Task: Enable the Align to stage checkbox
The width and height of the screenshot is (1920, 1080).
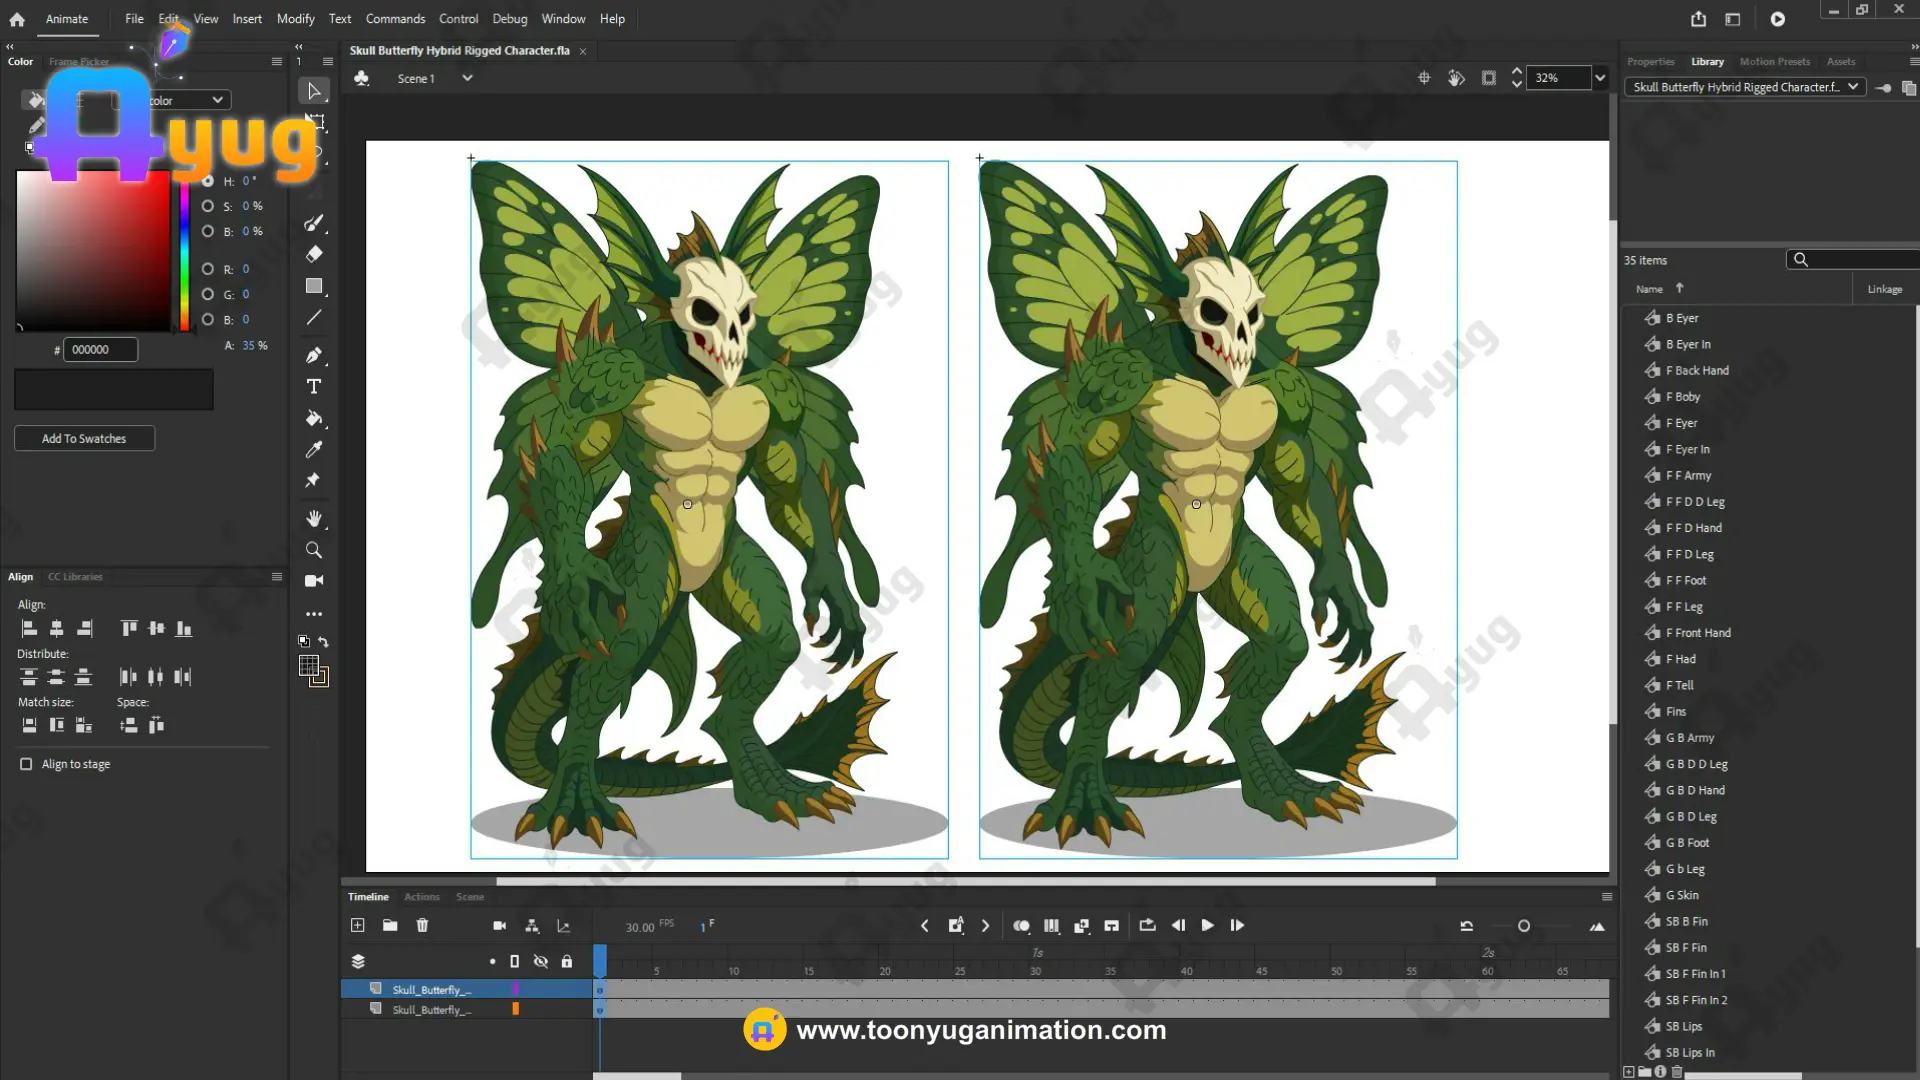Action: [26, 764]
